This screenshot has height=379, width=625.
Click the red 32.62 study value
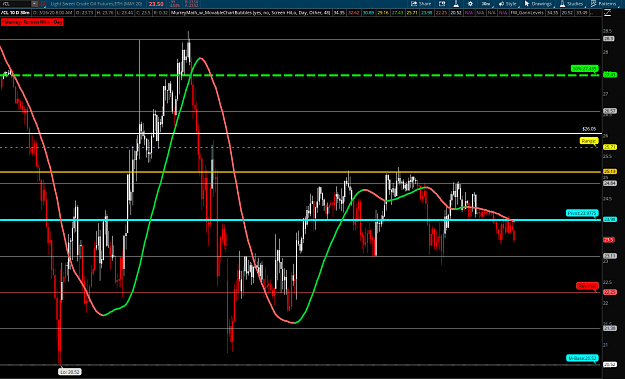click(x=354, y=13)
